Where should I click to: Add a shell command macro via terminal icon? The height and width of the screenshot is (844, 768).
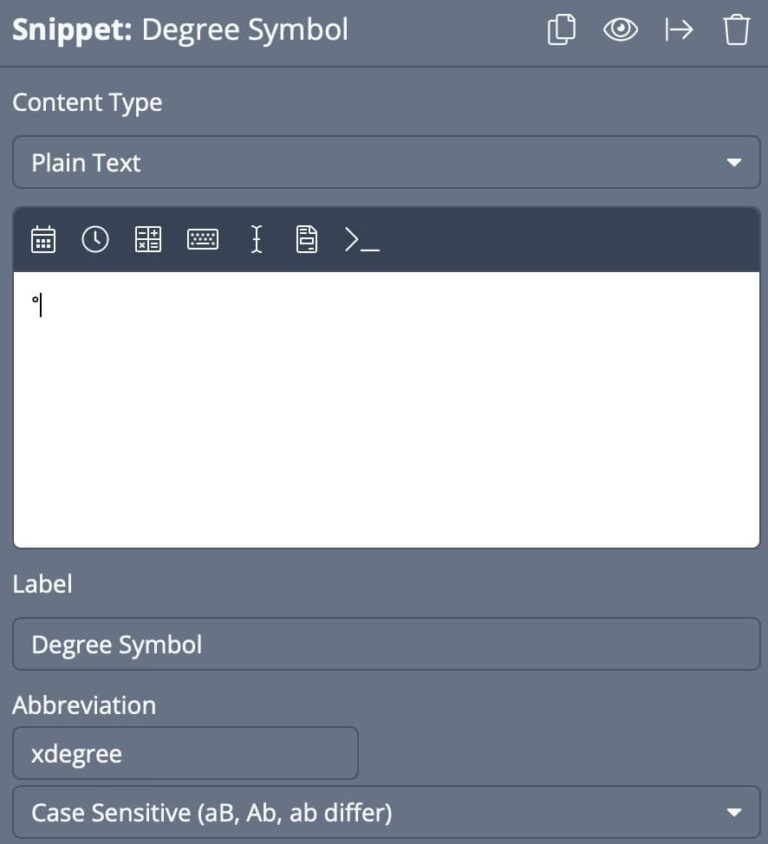364,240
